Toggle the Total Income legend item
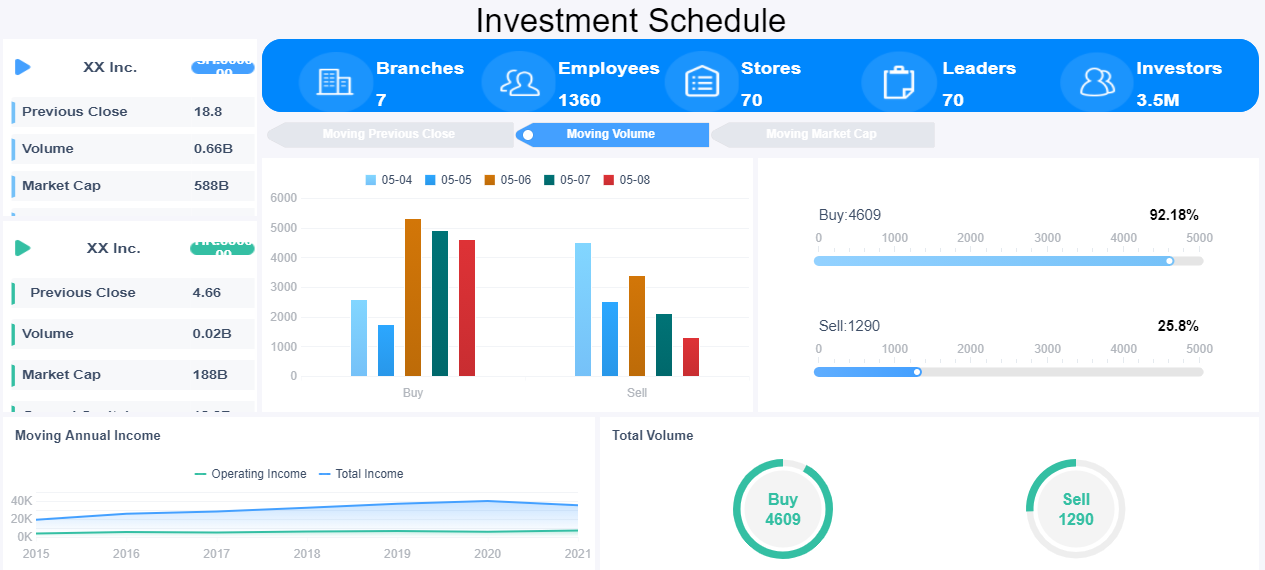The image size is (1265, 570). 361,474
